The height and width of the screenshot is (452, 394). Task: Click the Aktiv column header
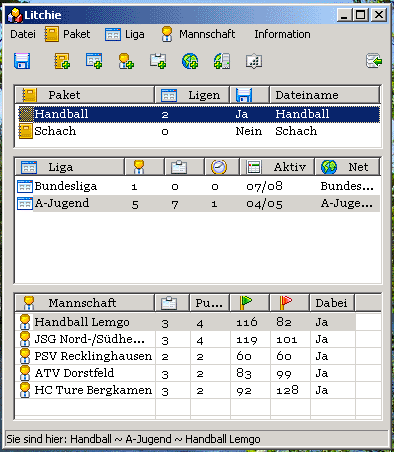(x=277, y=167)
